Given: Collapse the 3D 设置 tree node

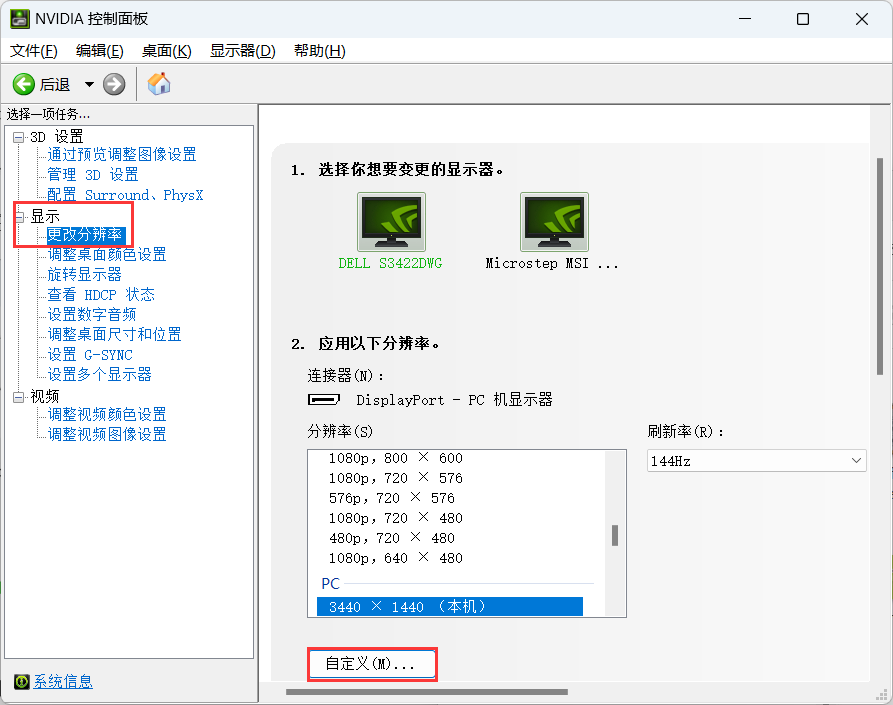Looking at the screenshot, I should pos(18,137).
